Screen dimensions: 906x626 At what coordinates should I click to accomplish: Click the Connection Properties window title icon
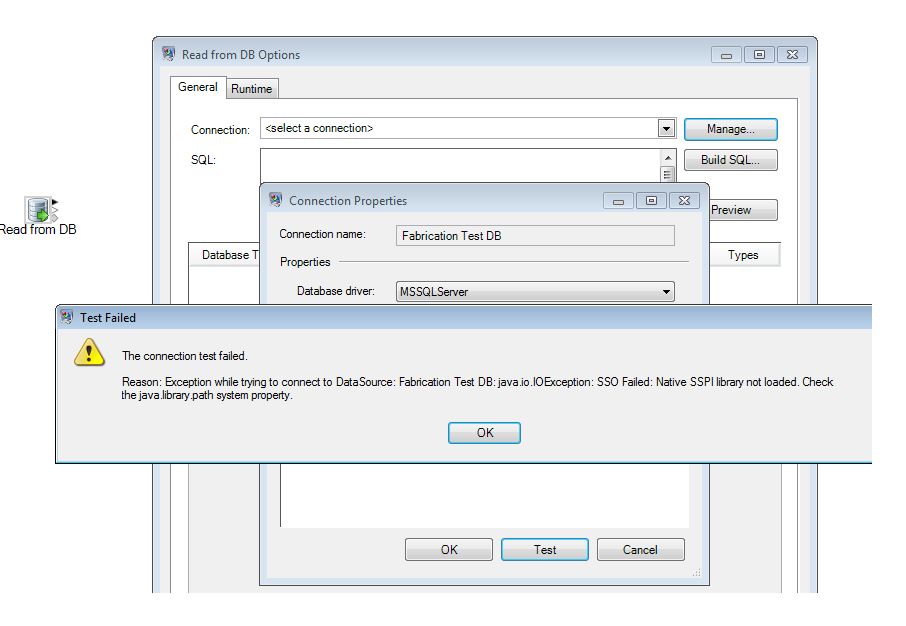pos(276,200)
